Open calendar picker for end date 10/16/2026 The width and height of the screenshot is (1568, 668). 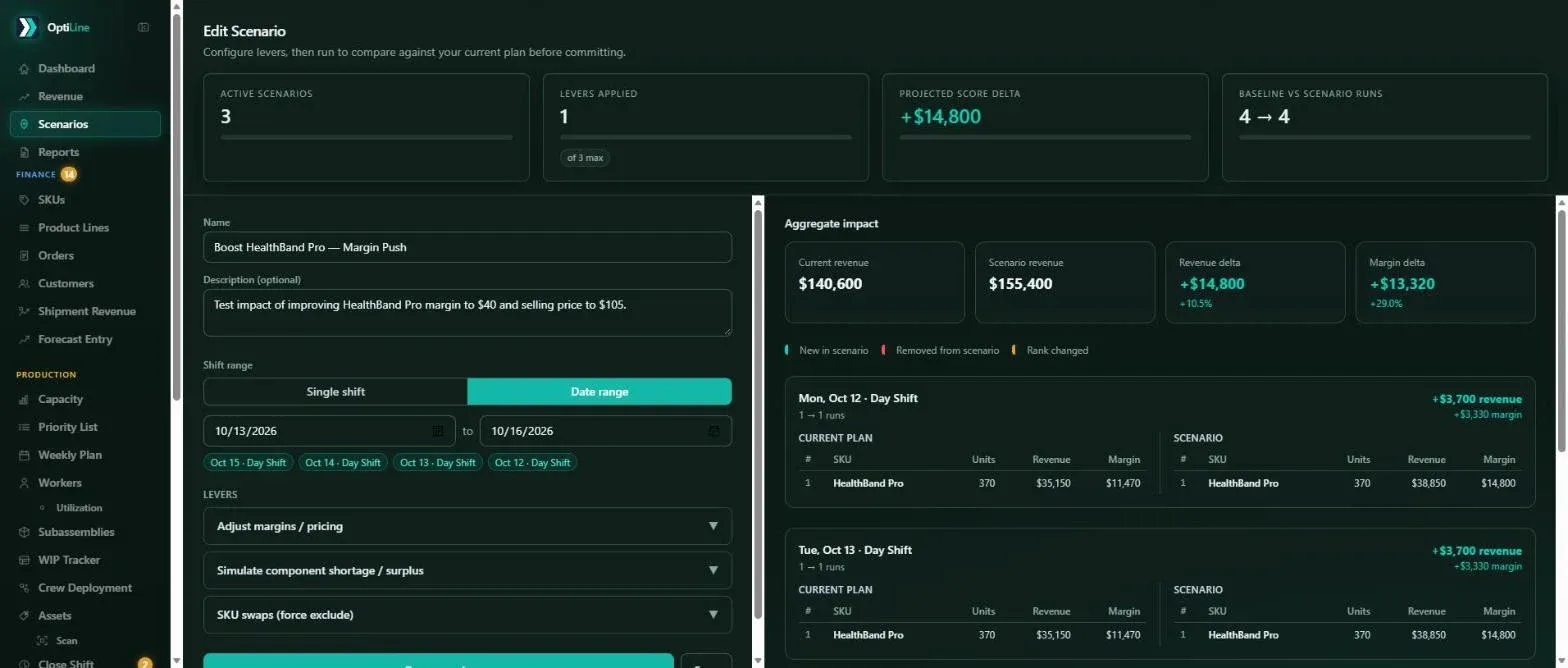coord(714,431)
